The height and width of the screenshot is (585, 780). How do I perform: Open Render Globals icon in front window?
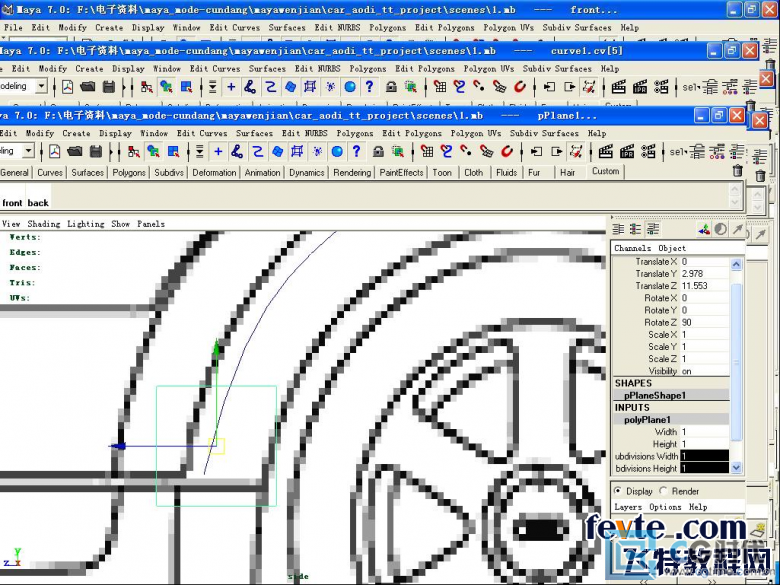pyautogui.click(x=648, y=151)
